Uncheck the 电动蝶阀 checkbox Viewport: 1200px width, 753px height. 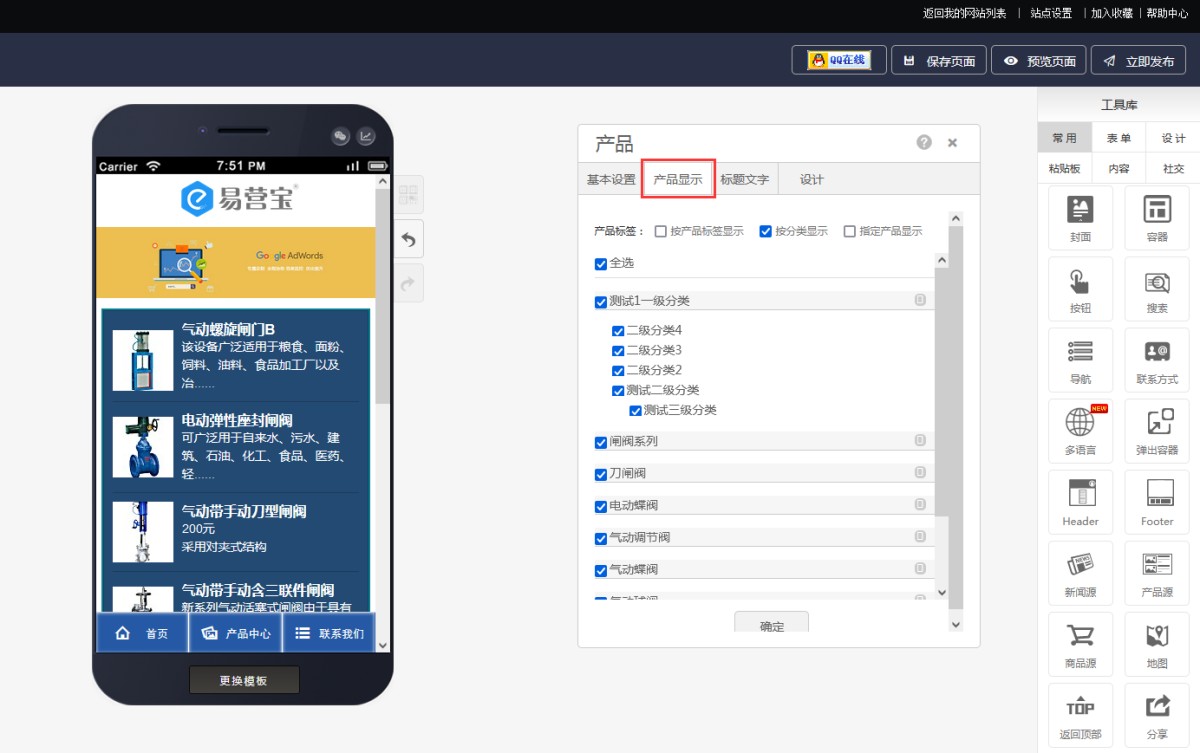tap(601, 506)
